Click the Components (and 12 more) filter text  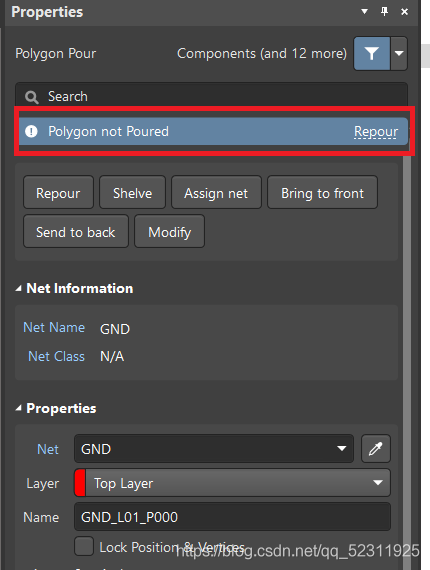pyautogui.click(x=262, y=53)
